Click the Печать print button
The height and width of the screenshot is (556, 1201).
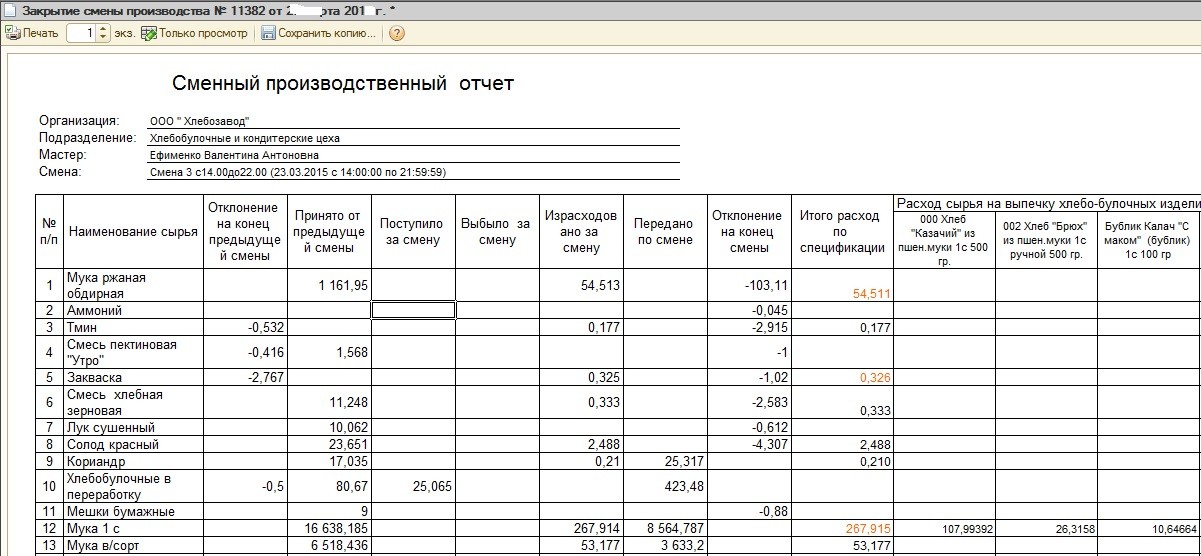[x=32, y=33]
